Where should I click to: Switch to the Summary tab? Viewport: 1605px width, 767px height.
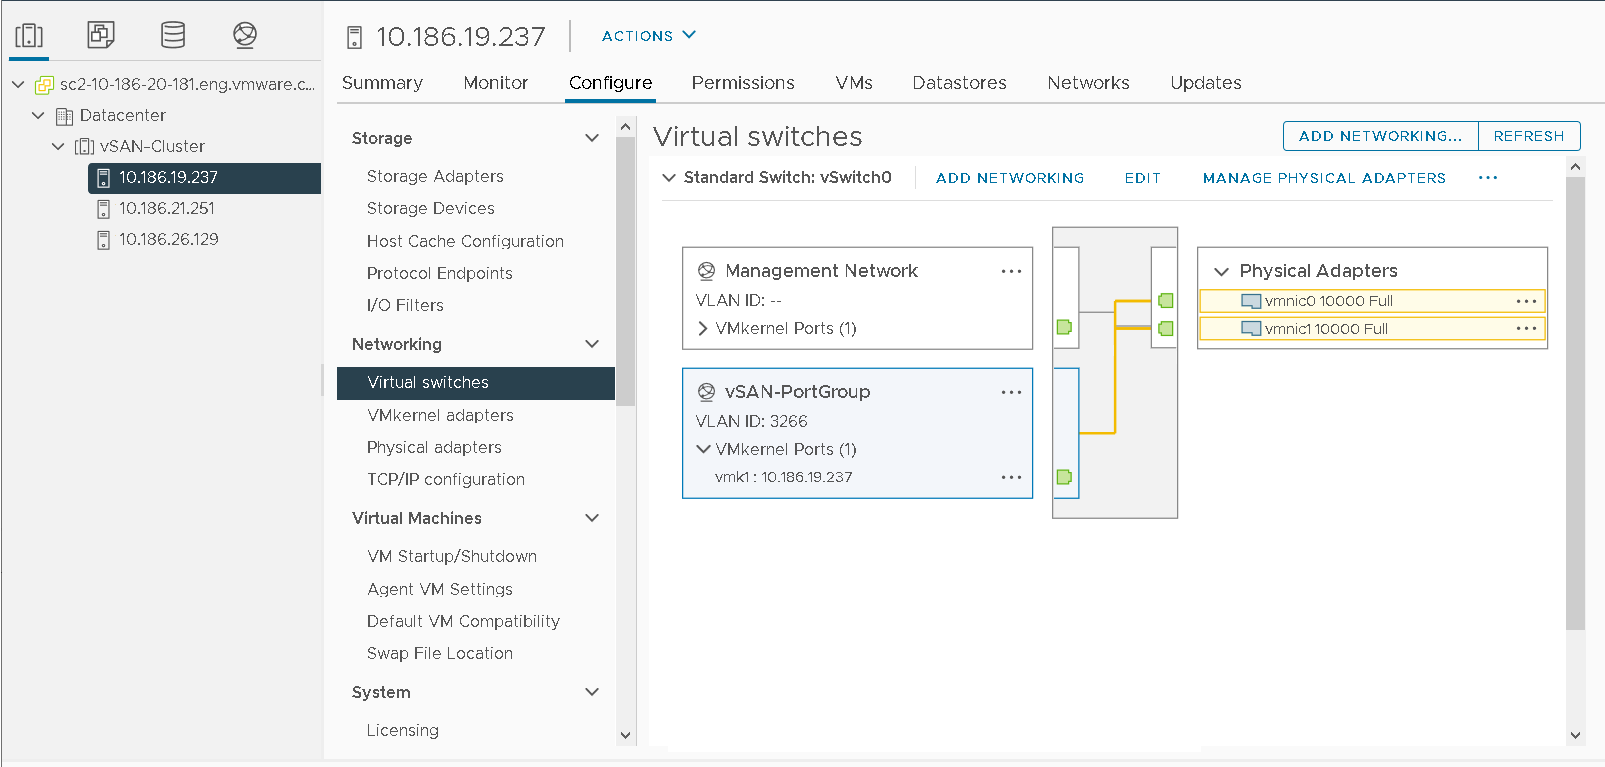coord(382,83)
